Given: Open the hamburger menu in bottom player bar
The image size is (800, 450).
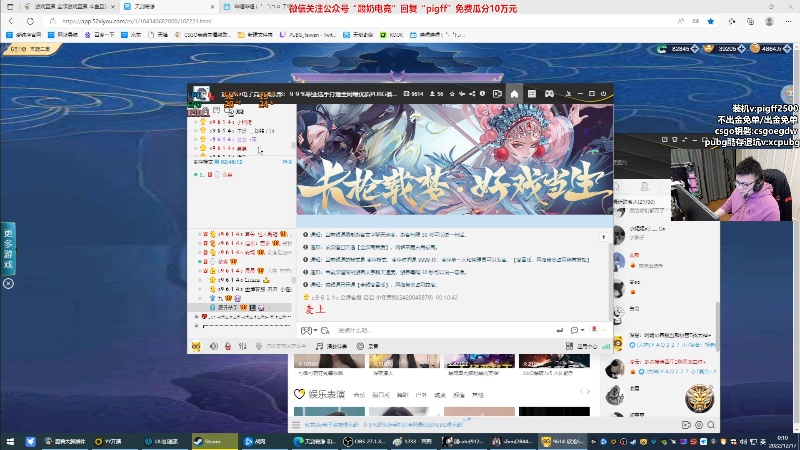Looking at the screenshot, I should coord(296,424).
